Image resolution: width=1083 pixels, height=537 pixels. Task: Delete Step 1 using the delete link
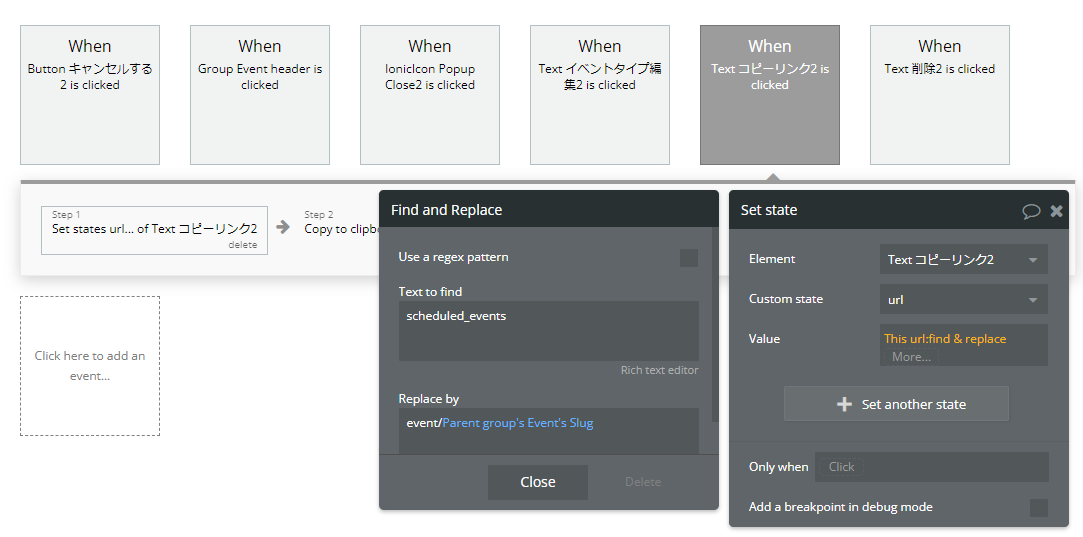[x=242, y=245]
